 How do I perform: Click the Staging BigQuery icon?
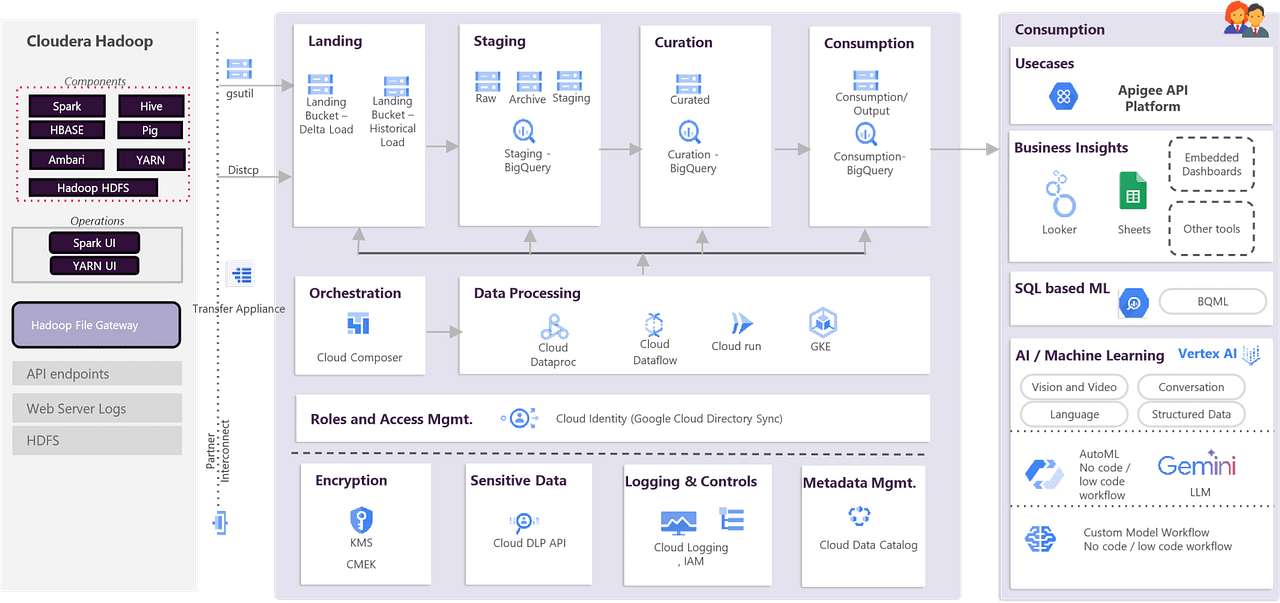pyautogui.click(x=526, y=131)
